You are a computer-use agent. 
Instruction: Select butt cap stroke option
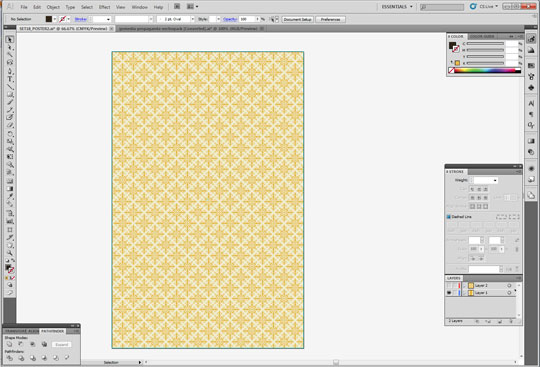click(472, 189)
